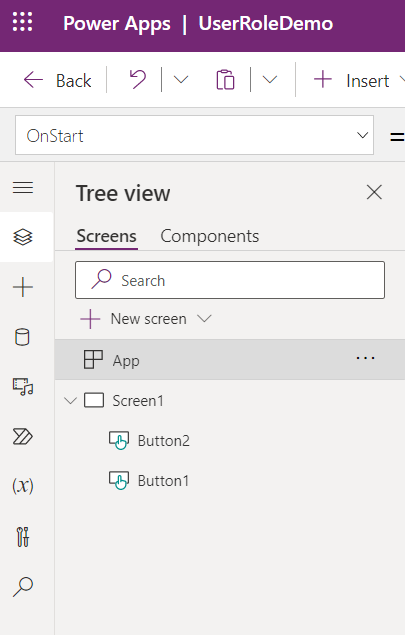
Task: Click the Paste clipboard icon
Action: point(225,80)
